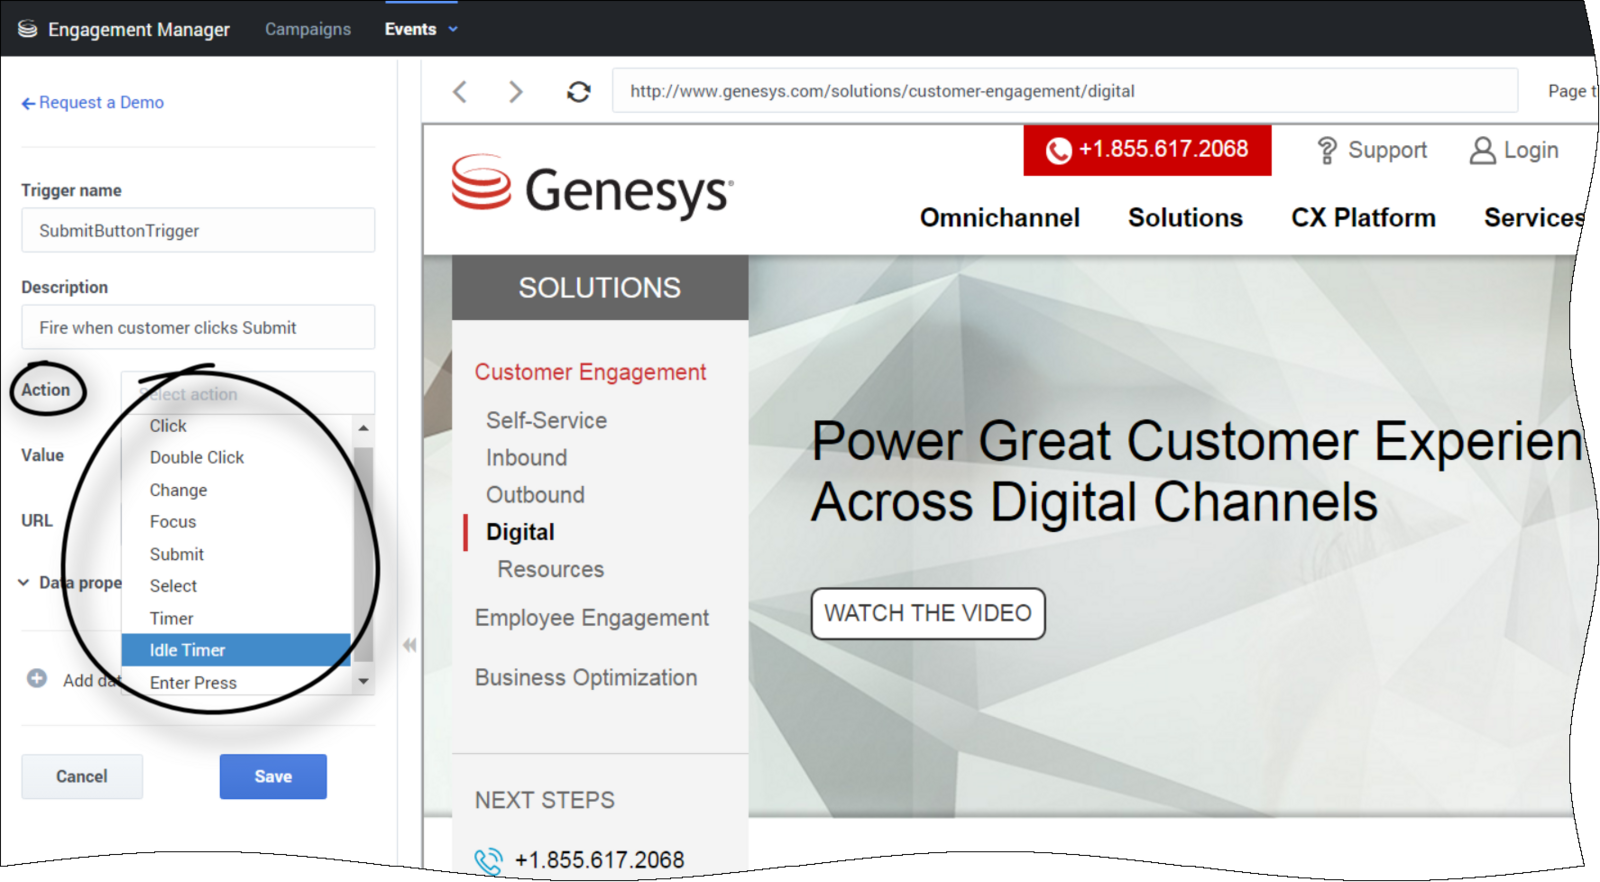Open Inbound sidebar link
Viewport: 1600px width, 882px height.
coord(526,457)
